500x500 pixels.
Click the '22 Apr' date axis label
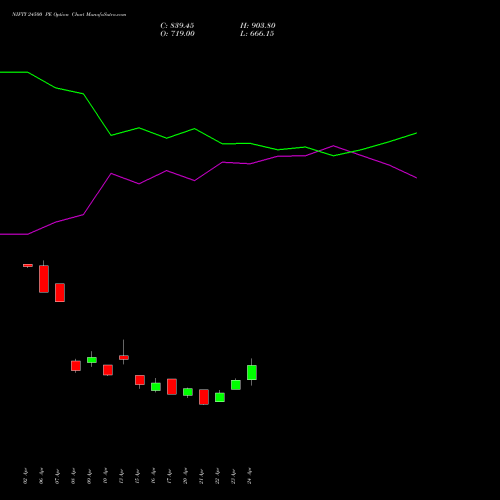pyautogui.click(x=217, y=476)
